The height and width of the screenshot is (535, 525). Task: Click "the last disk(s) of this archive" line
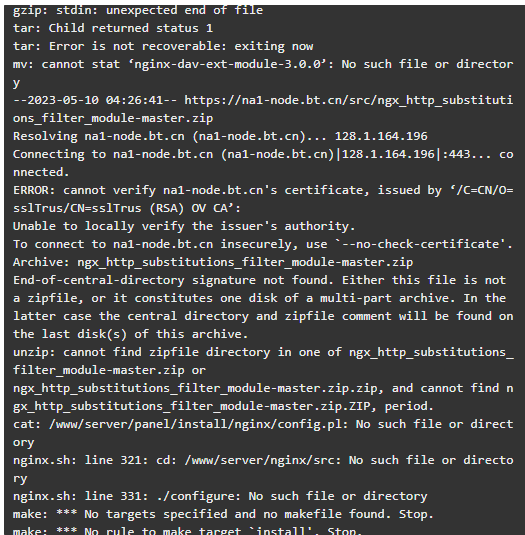(130, 334)
